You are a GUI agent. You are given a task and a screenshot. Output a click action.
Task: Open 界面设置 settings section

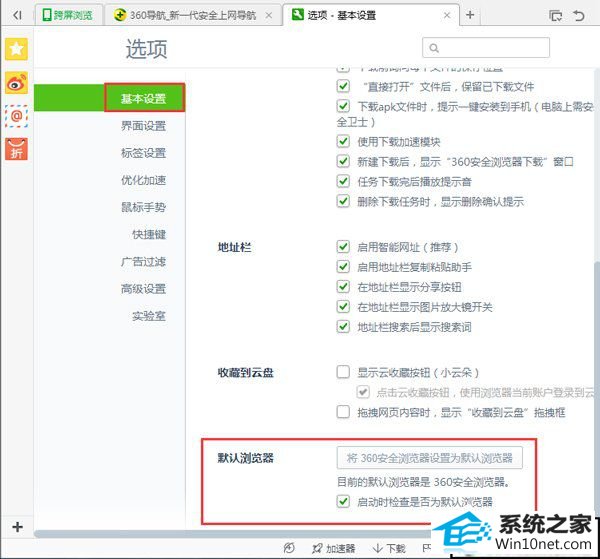pyautogui.click(x=143, y=125)
